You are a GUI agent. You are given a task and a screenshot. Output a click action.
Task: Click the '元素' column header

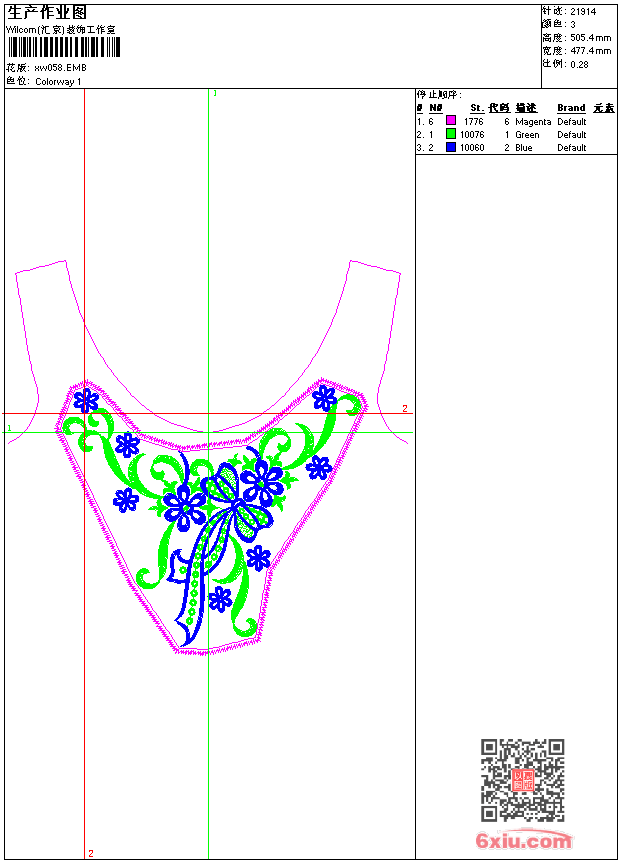point(604,108)
